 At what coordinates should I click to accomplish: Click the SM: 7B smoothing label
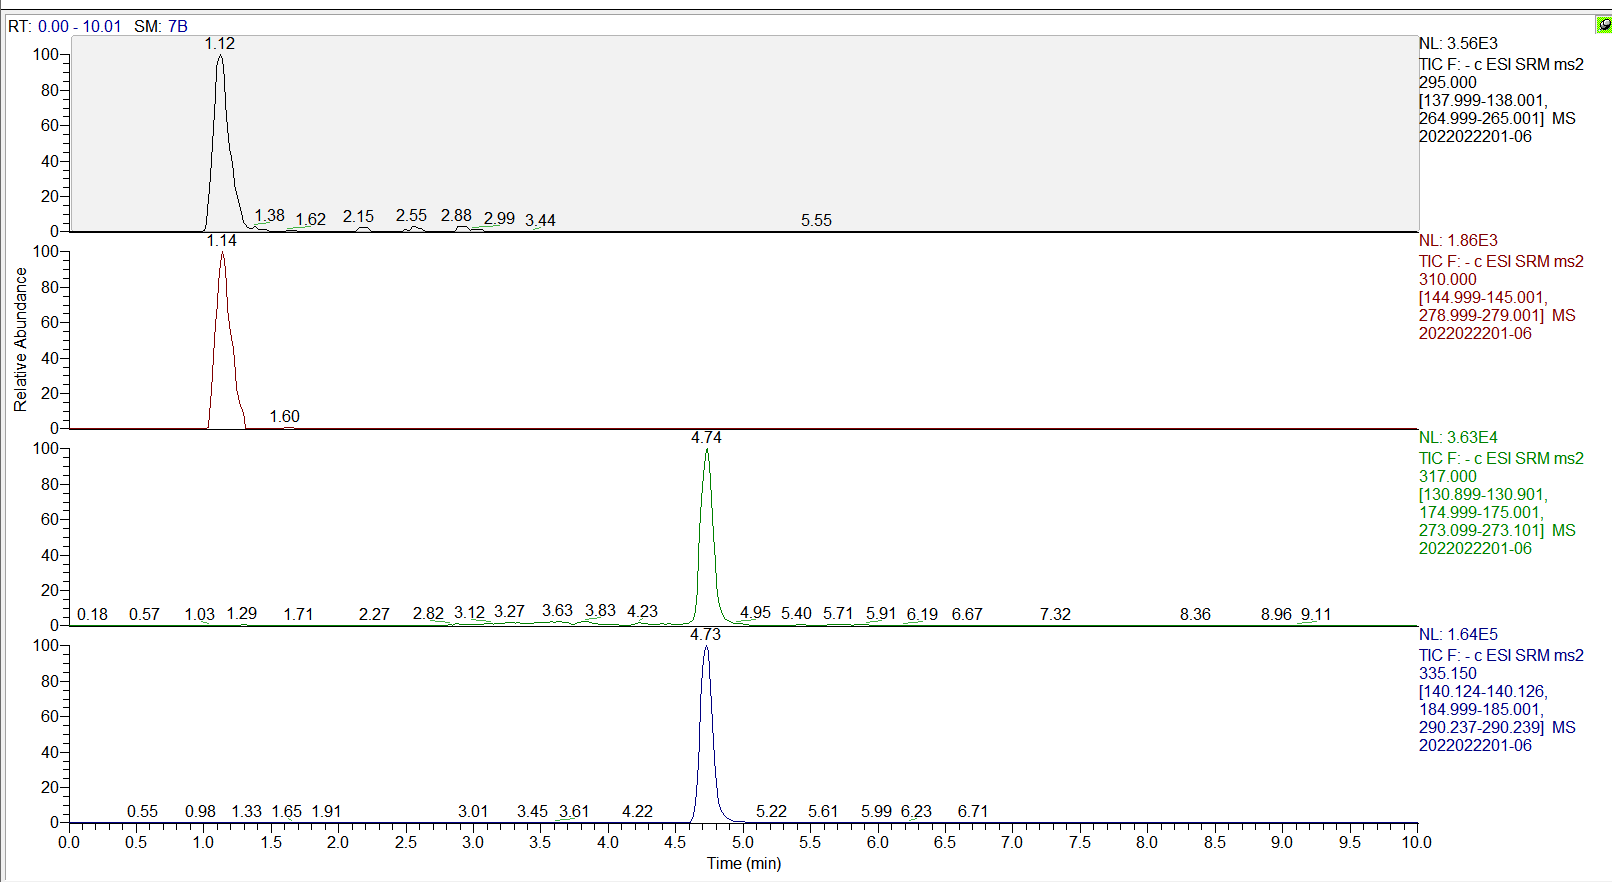point(161,26)
